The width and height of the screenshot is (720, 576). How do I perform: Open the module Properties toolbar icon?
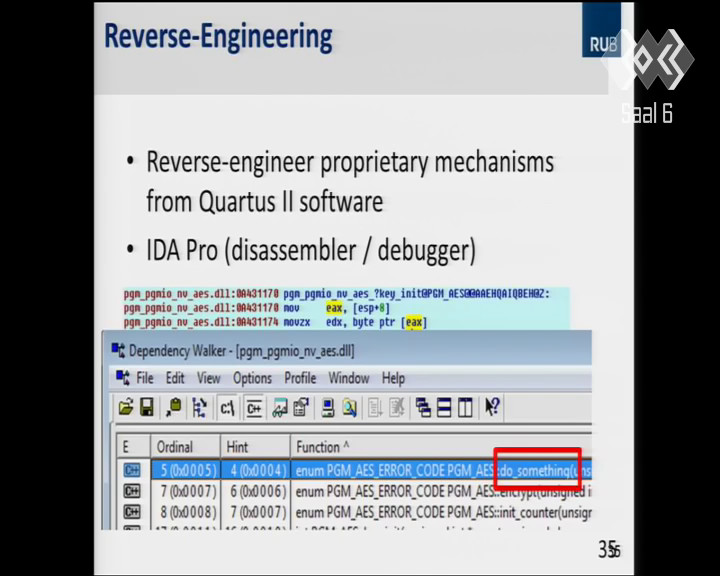(x=301, y=407)
